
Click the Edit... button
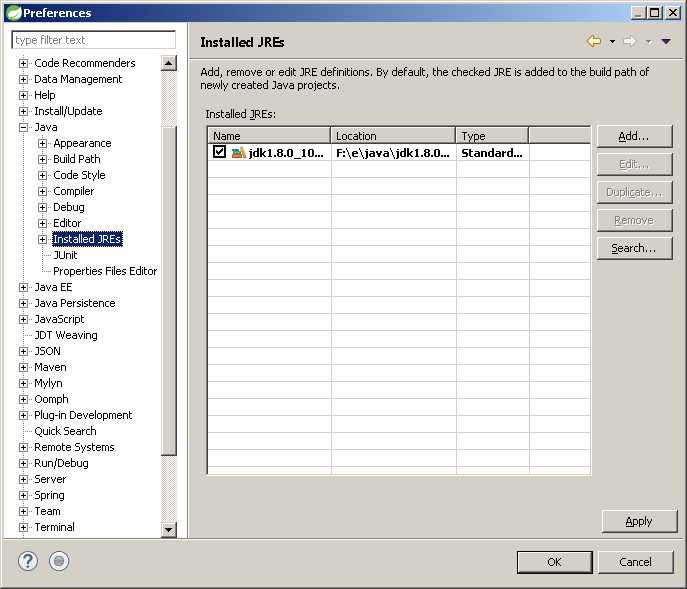click(634, 164)
